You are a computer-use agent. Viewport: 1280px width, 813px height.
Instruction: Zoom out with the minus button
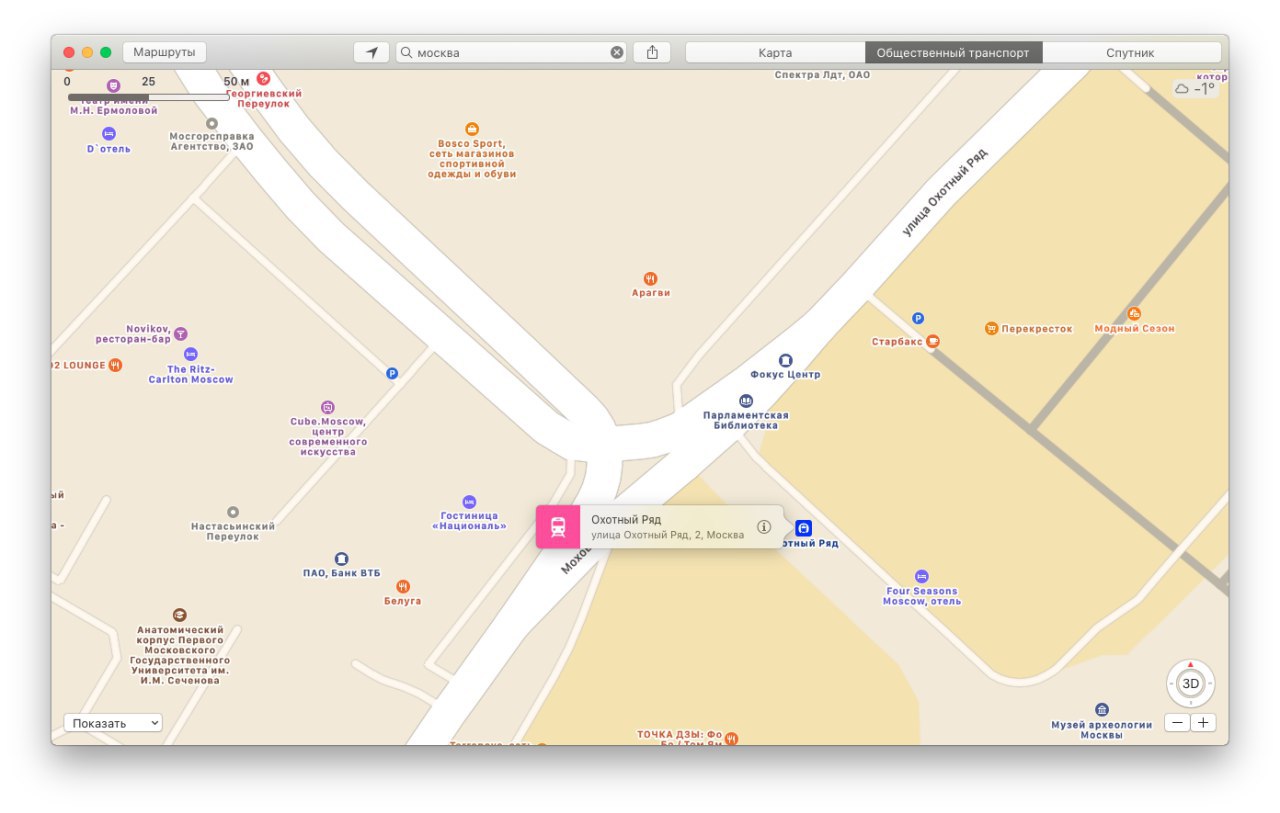pos(1177,723)
